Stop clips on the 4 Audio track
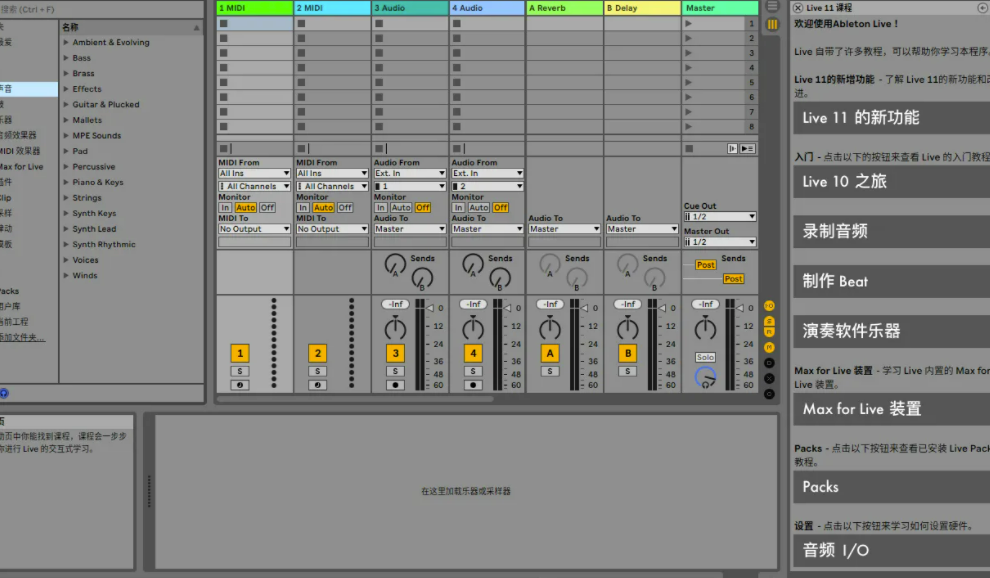The image size is (990, 578). [x=456, y=148]
